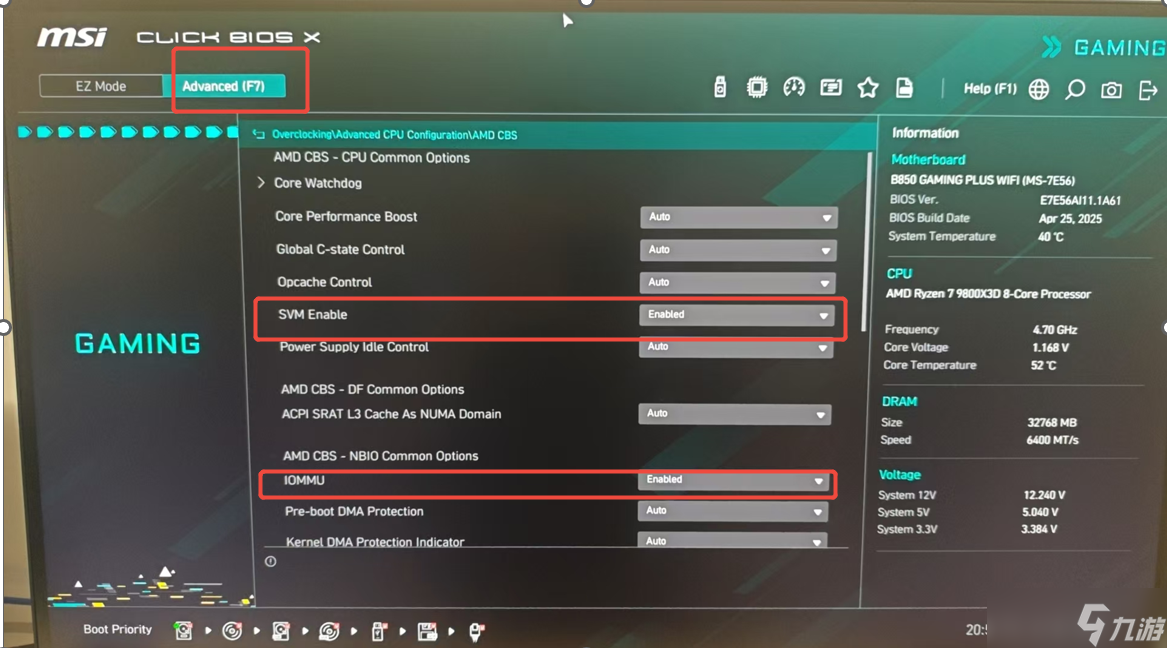Click Help (F1) button
Viewport: 1167px width, 648px height.
point(988,89)
